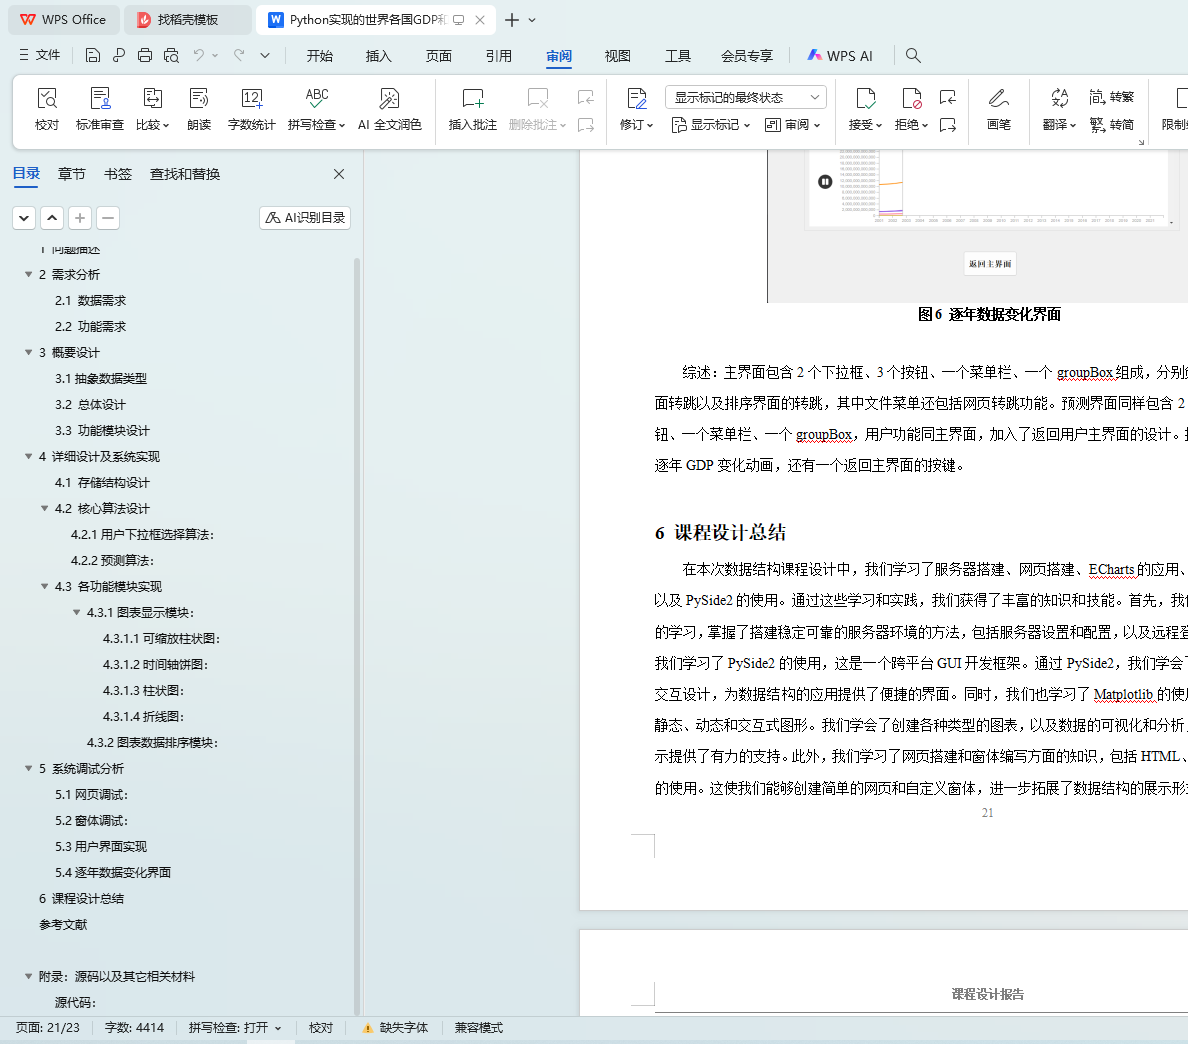Open the 校对 proofreading tool
Image resolution: width=1188 pixels, height=1044 pixels.
(x=47, y=109)
